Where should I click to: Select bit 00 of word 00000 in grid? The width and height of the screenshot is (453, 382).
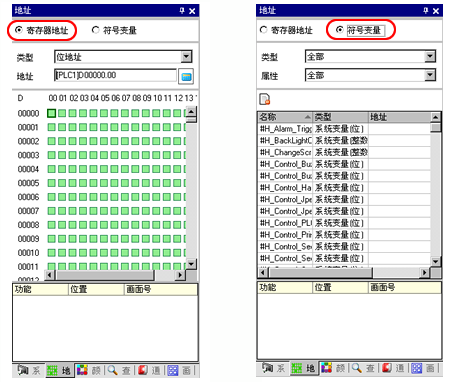tap(51, 113)
